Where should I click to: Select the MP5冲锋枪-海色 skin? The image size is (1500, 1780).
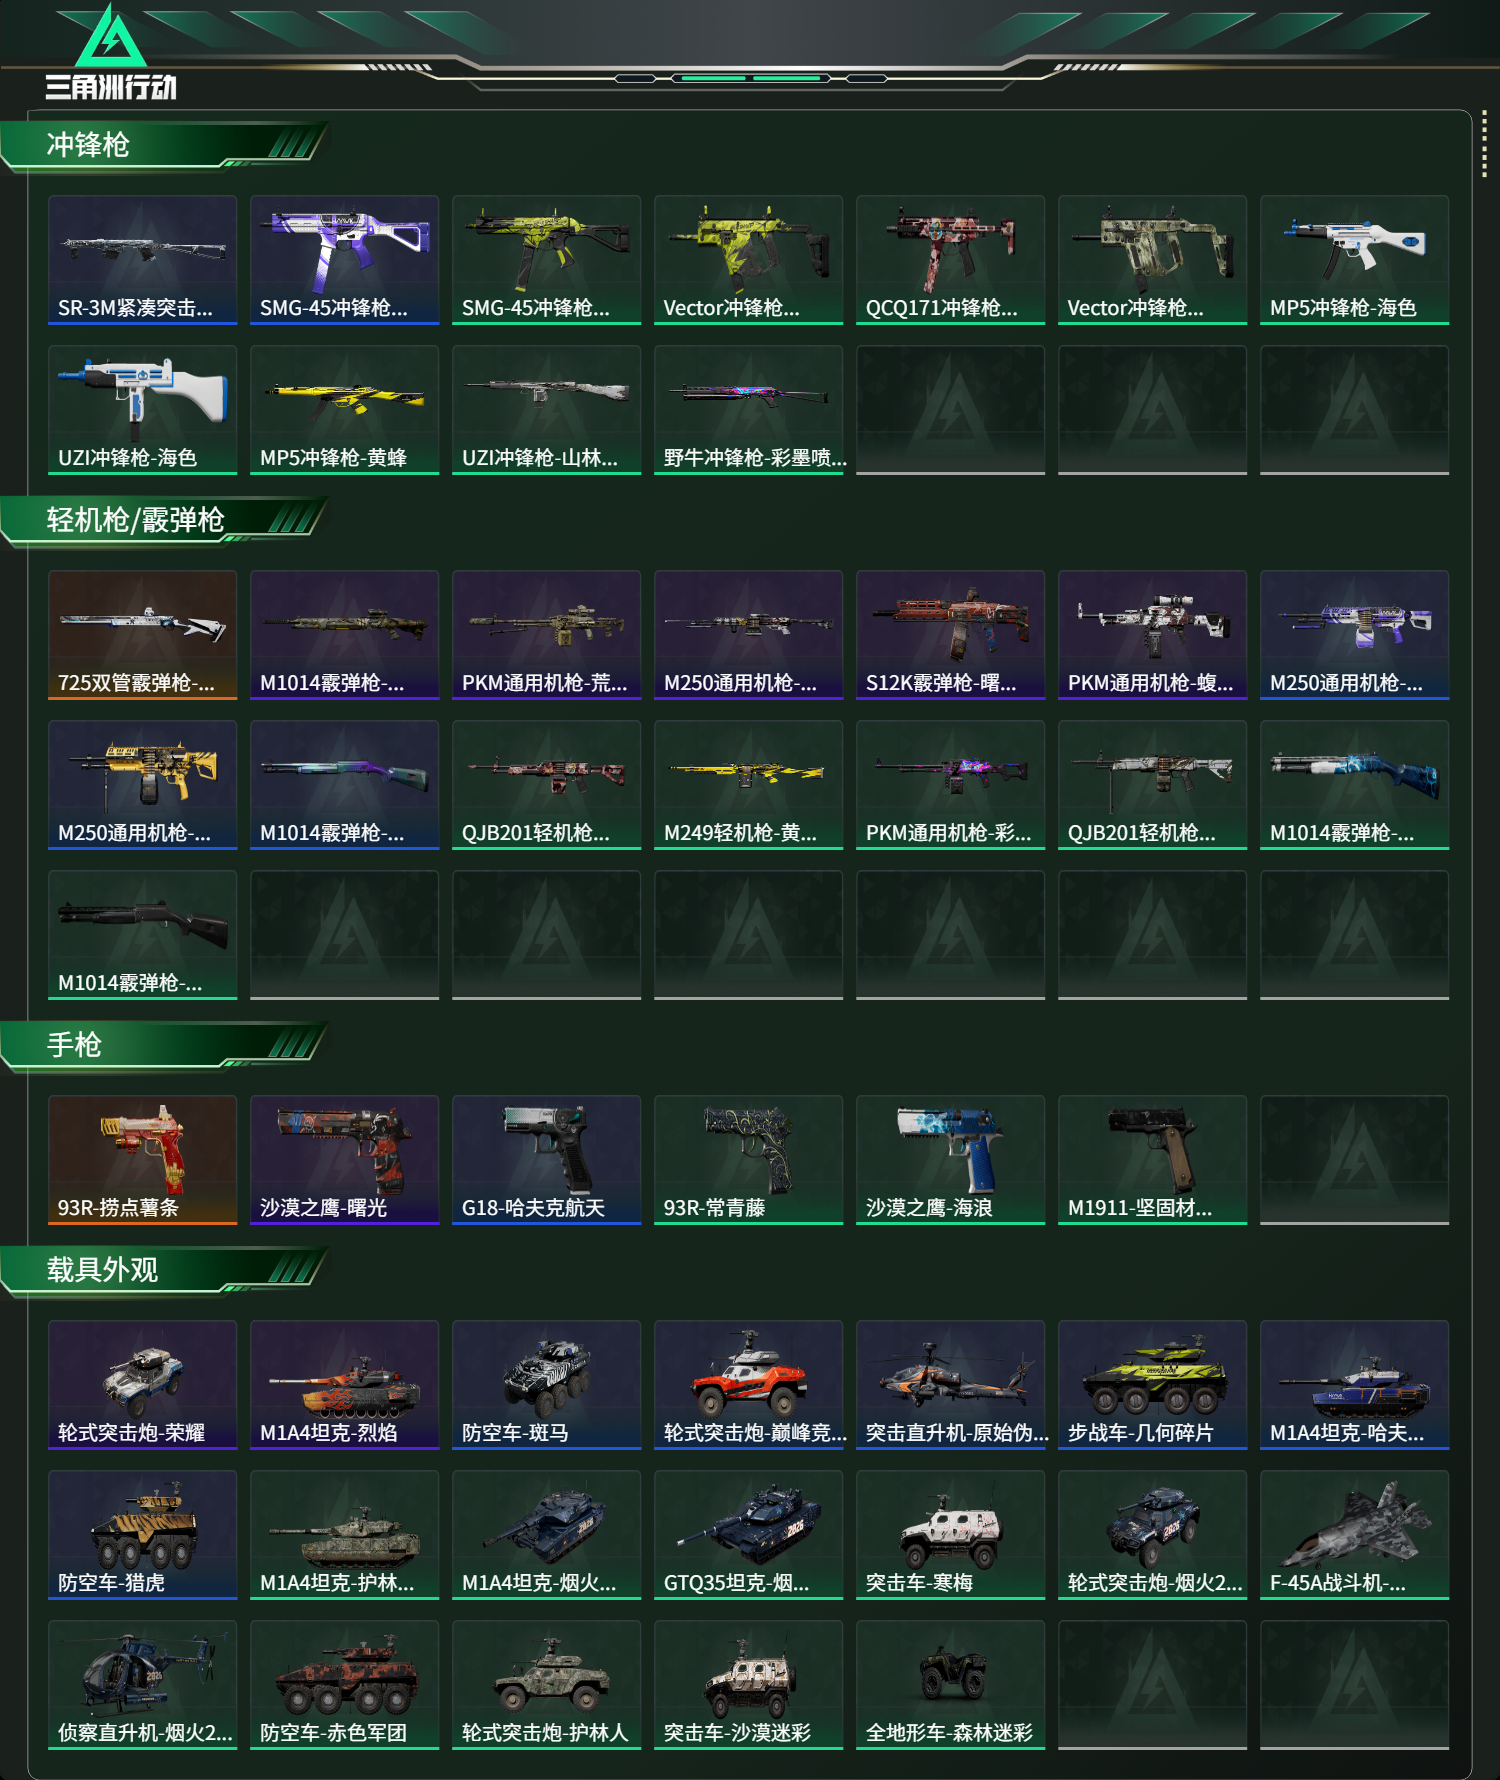point(1354,260)
